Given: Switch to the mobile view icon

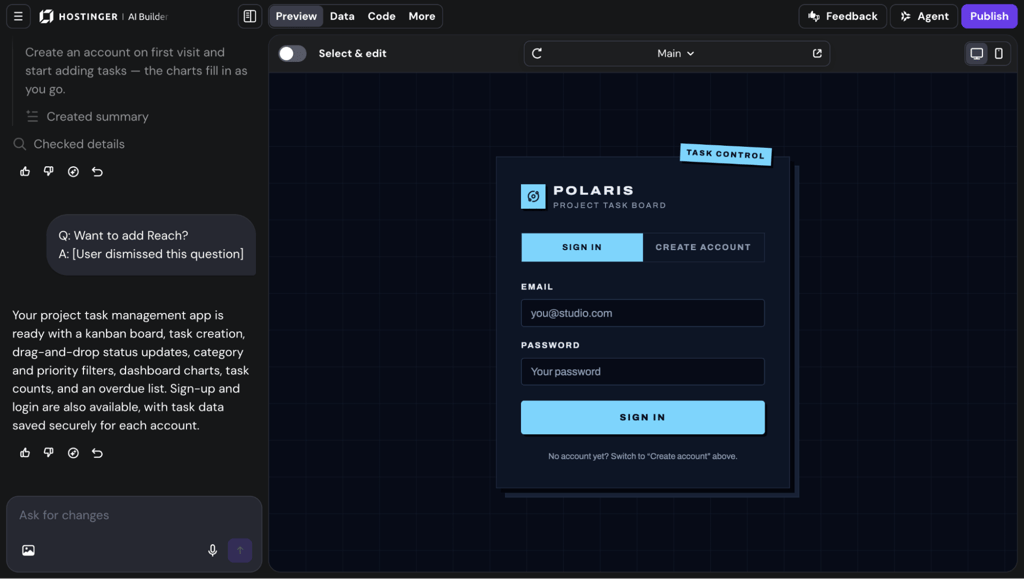Looking at the screenshot, I should tap(999, 54).
